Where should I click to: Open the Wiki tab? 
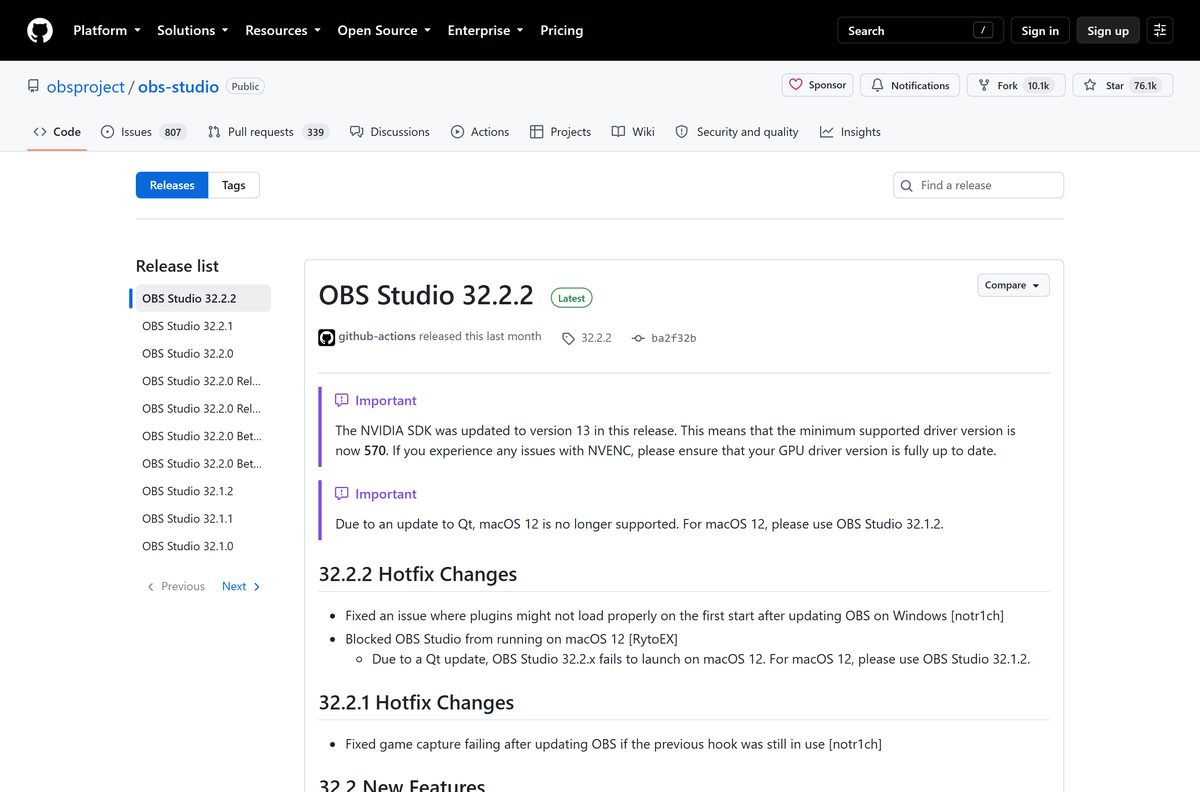pos(633,131)
